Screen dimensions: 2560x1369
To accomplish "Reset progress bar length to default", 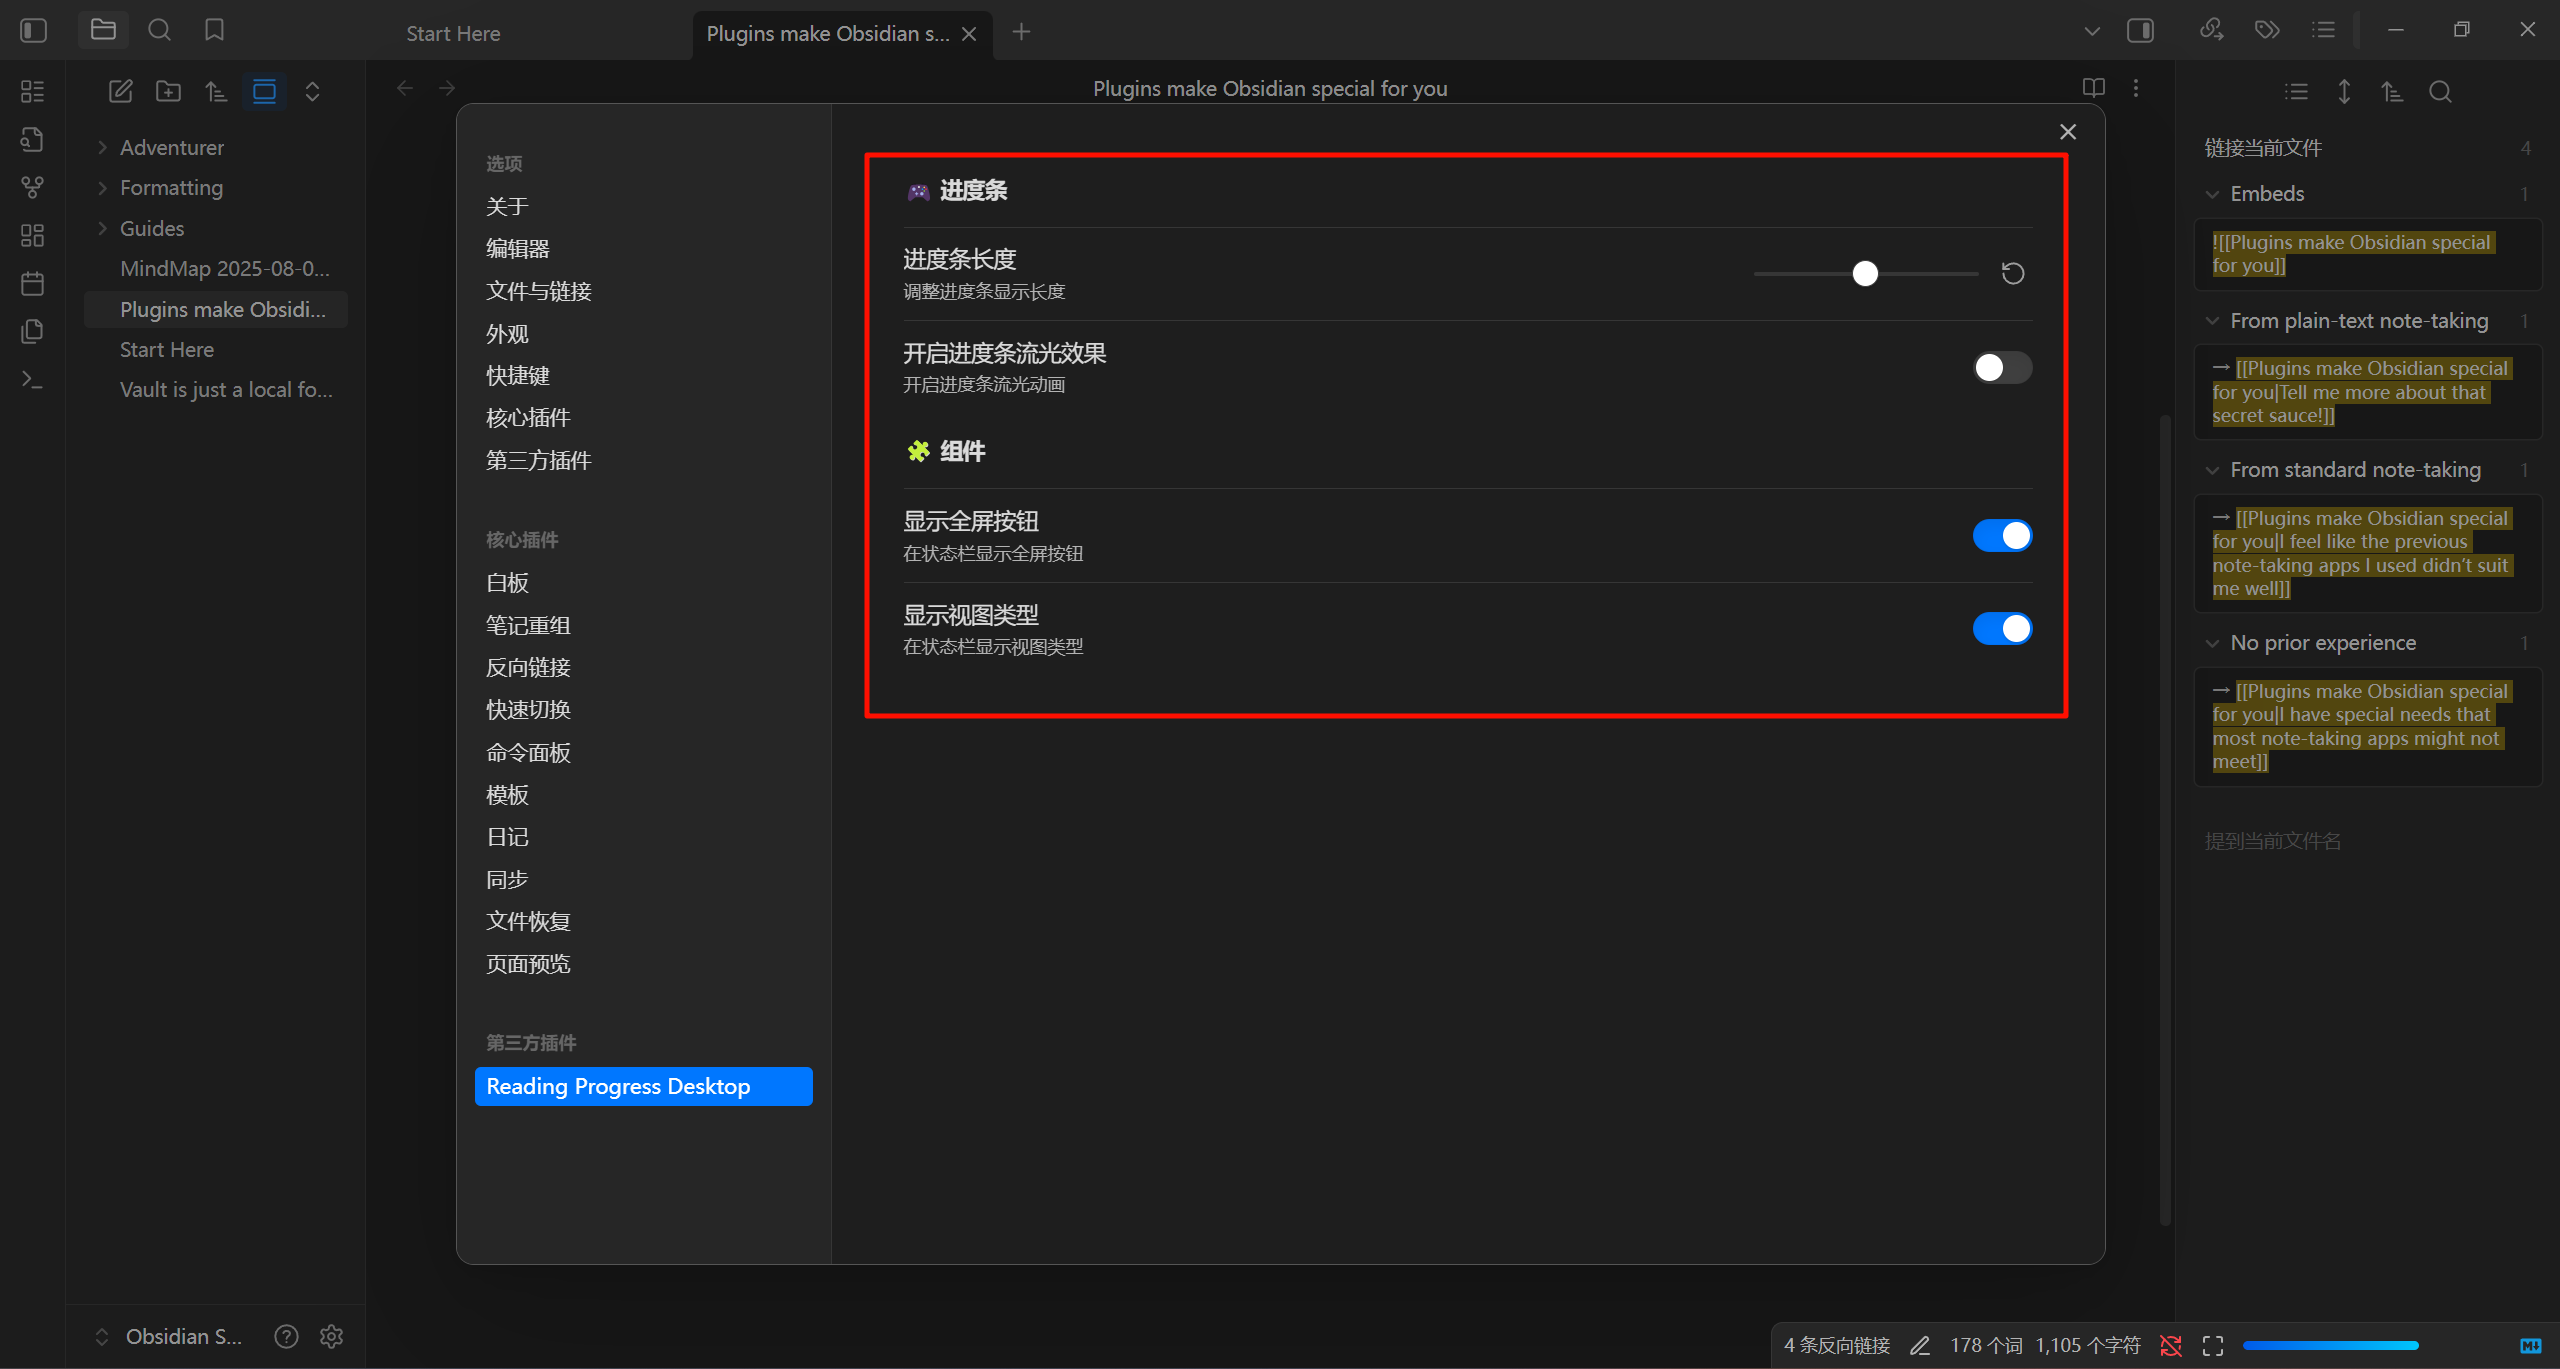I will [x=2012, y=273].
